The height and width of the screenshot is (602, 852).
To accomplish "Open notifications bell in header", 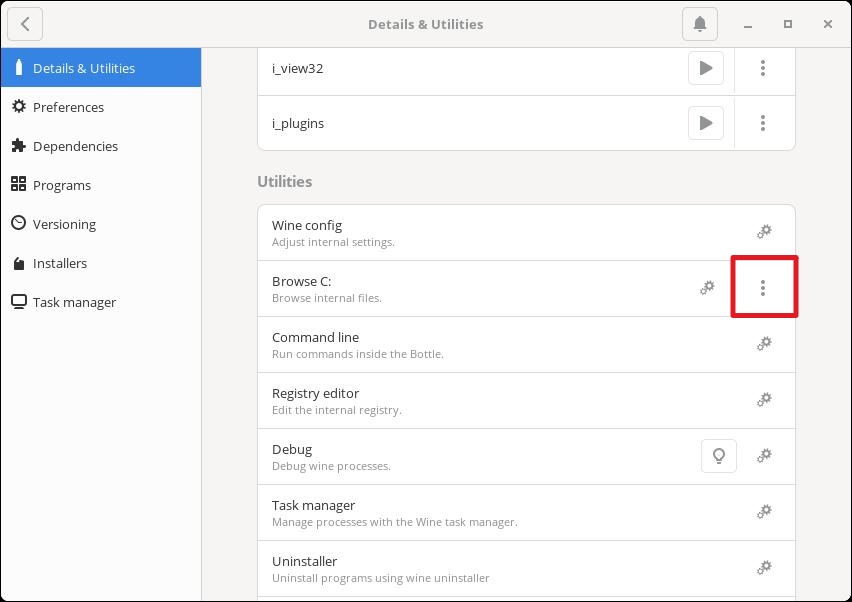I will point(700,24).
